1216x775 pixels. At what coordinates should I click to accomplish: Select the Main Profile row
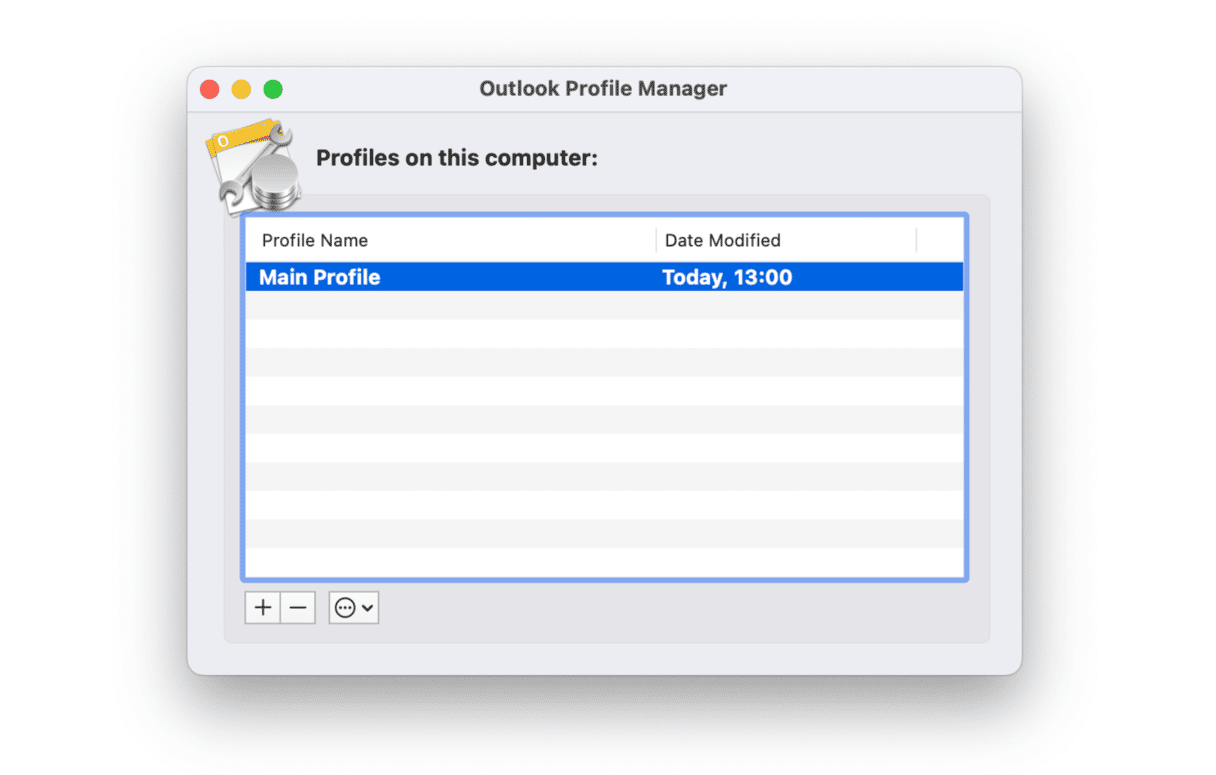pos(604,277)
